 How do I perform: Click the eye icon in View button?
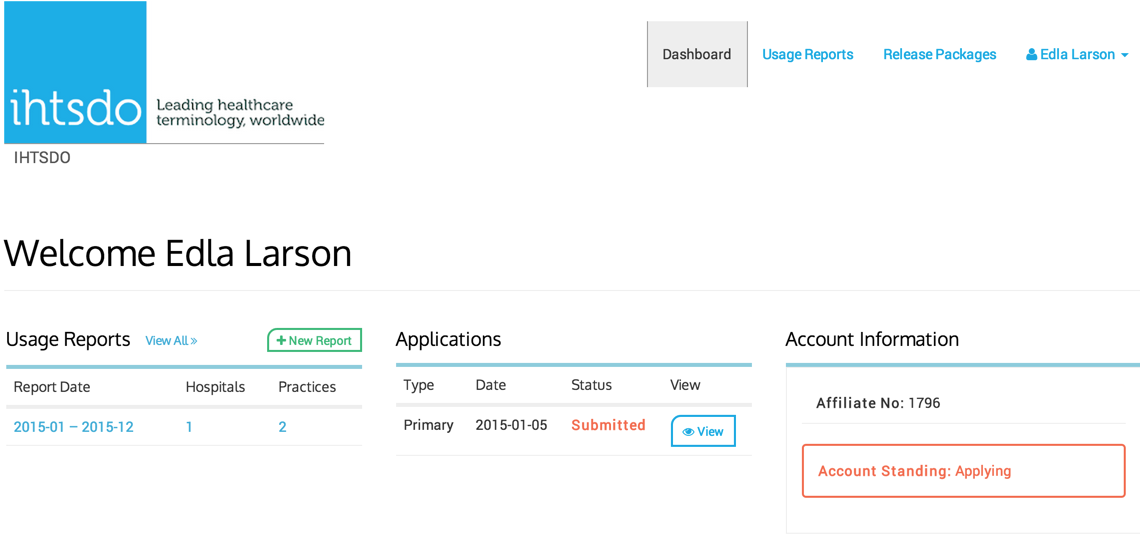688,432
